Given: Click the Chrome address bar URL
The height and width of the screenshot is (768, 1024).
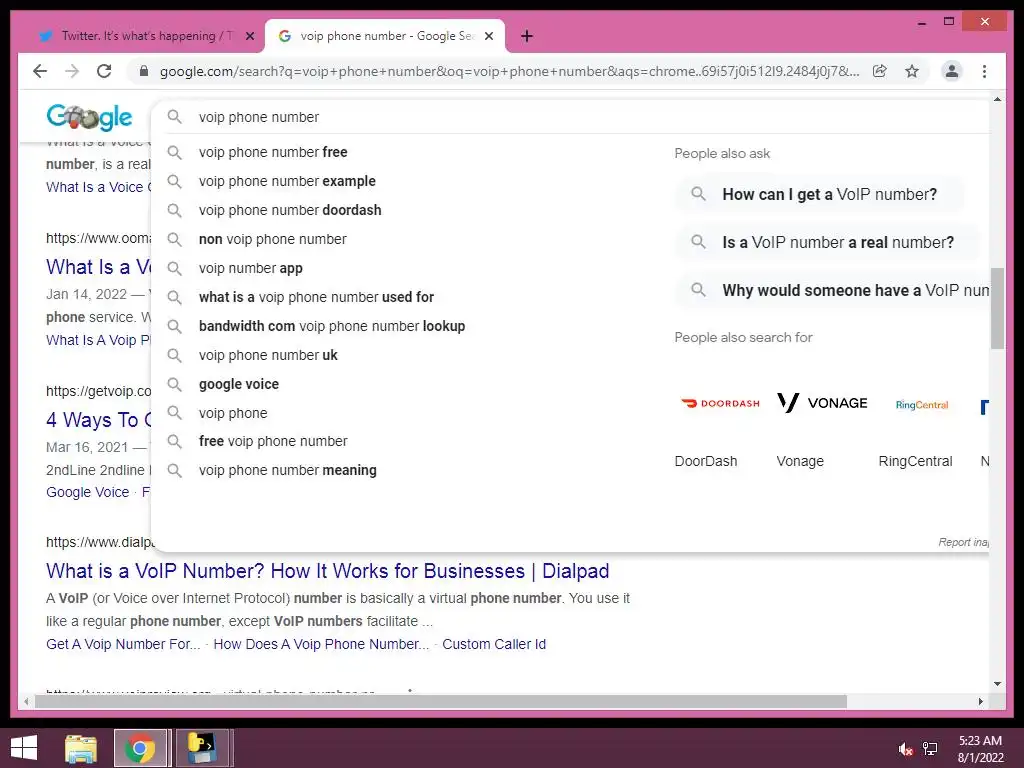Looking at the screenshot, I should tap(509, 71).
